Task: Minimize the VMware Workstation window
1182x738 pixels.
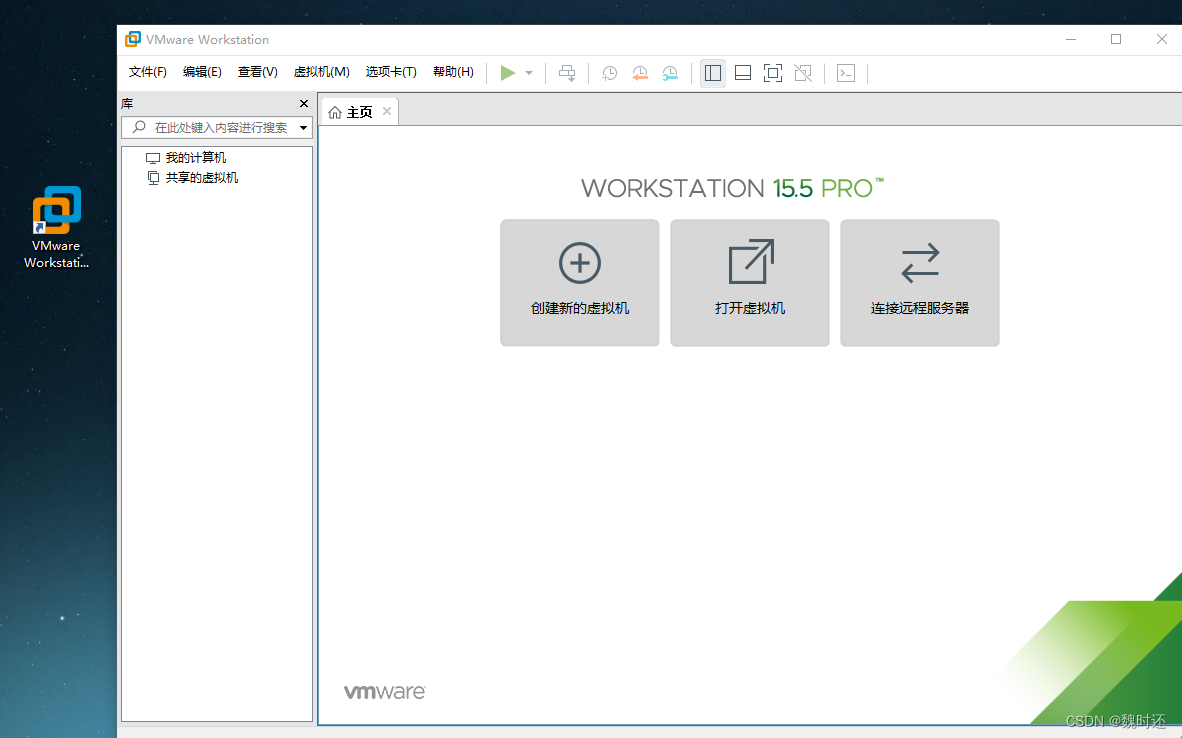Action: (1071, 39)
